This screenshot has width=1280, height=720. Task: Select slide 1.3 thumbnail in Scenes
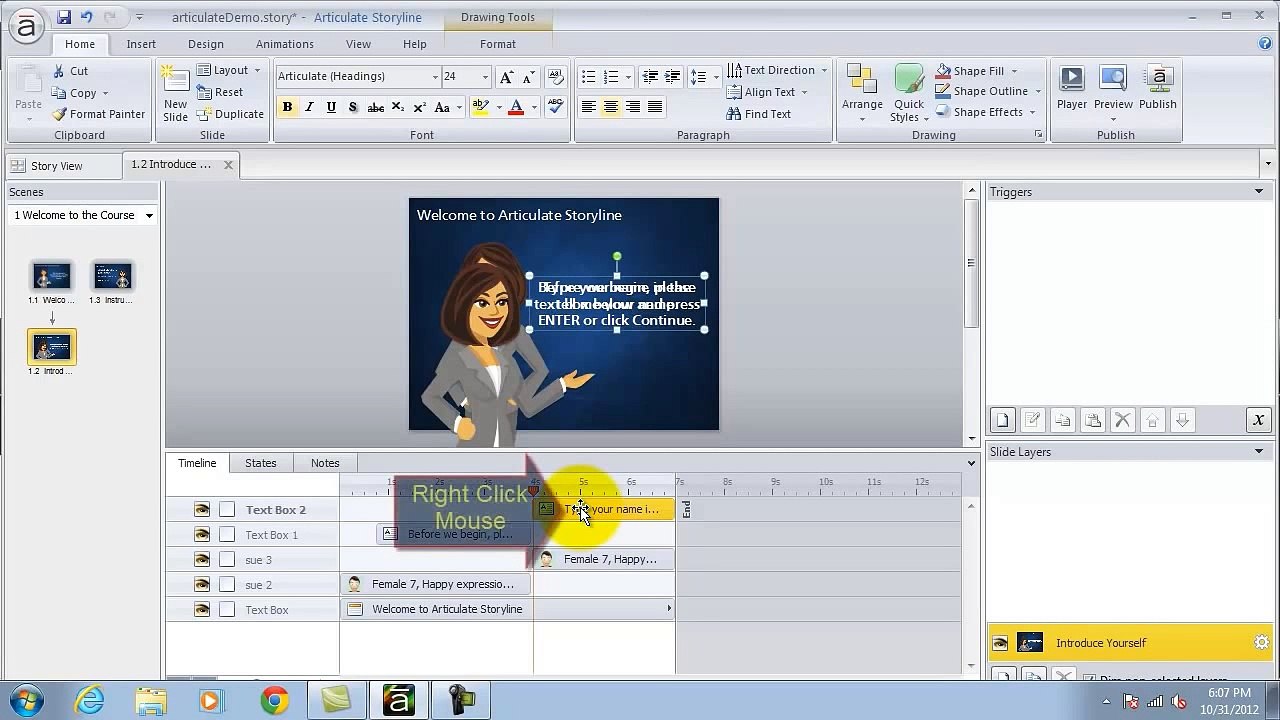point(112,276)
